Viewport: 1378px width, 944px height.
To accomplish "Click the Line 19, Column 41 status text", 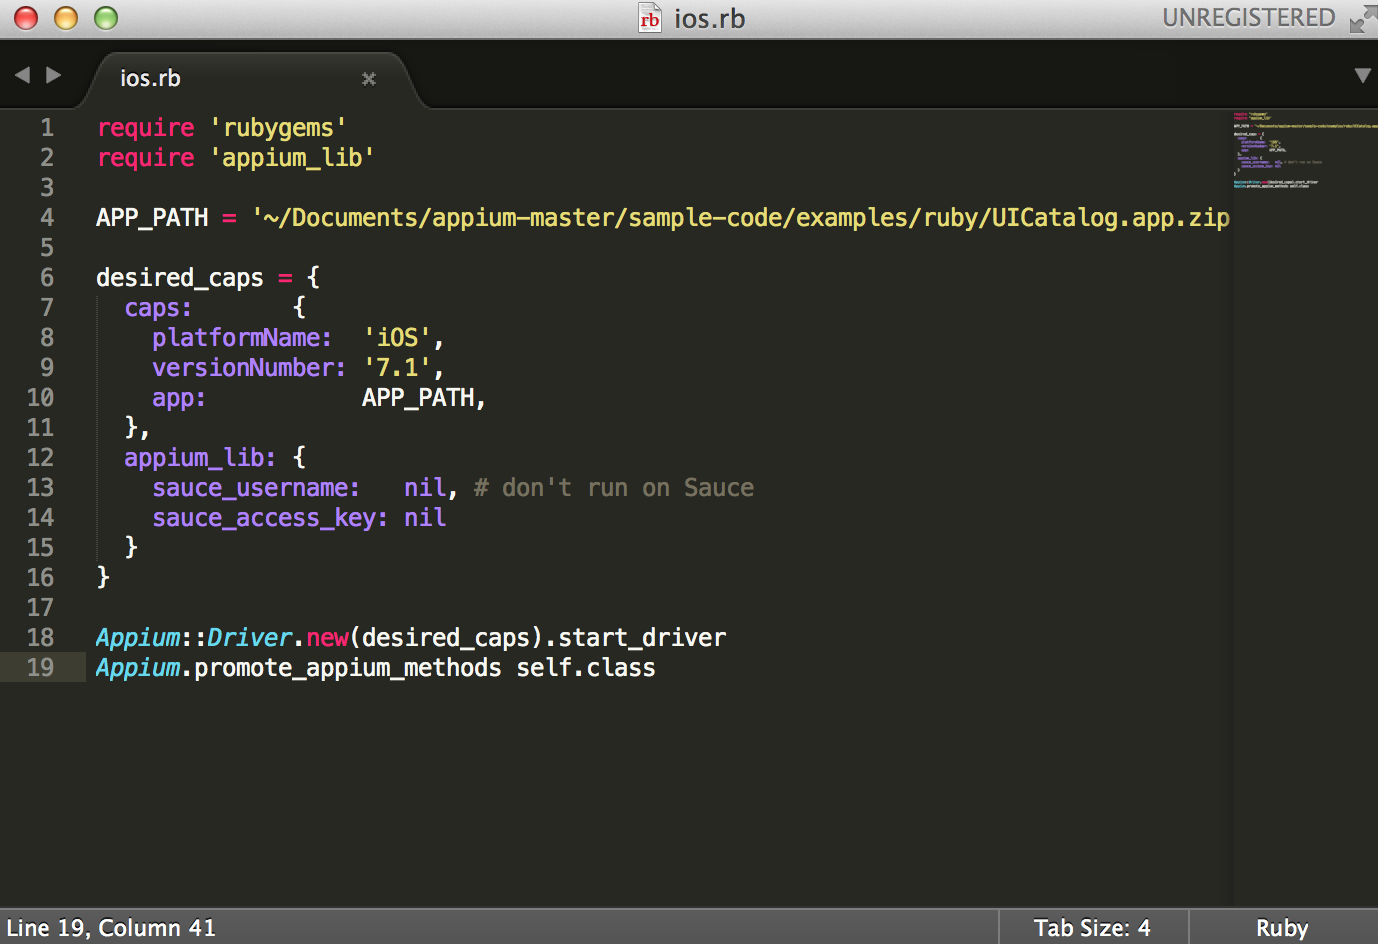I will (111, 928).
